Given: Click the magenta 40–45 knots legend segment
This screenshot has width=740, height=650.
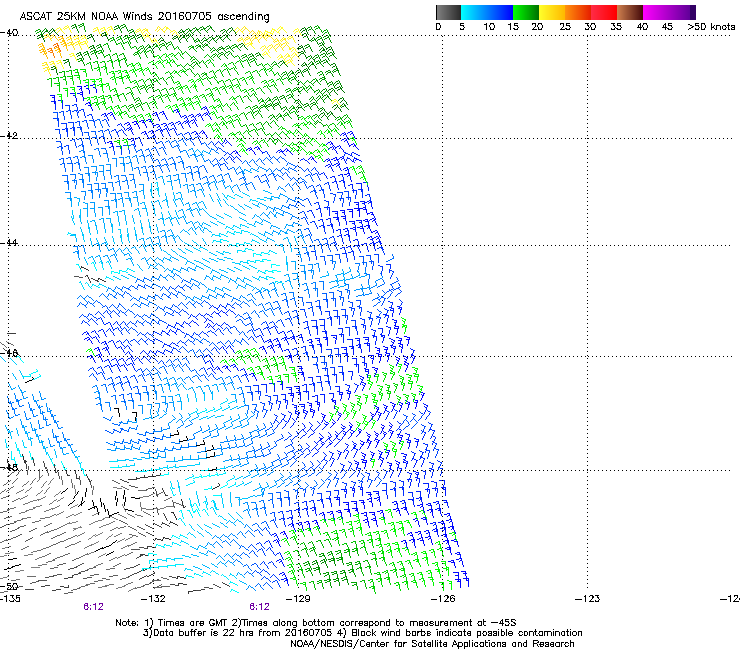Looking at the screenshot, I should (x=656, y=12).
